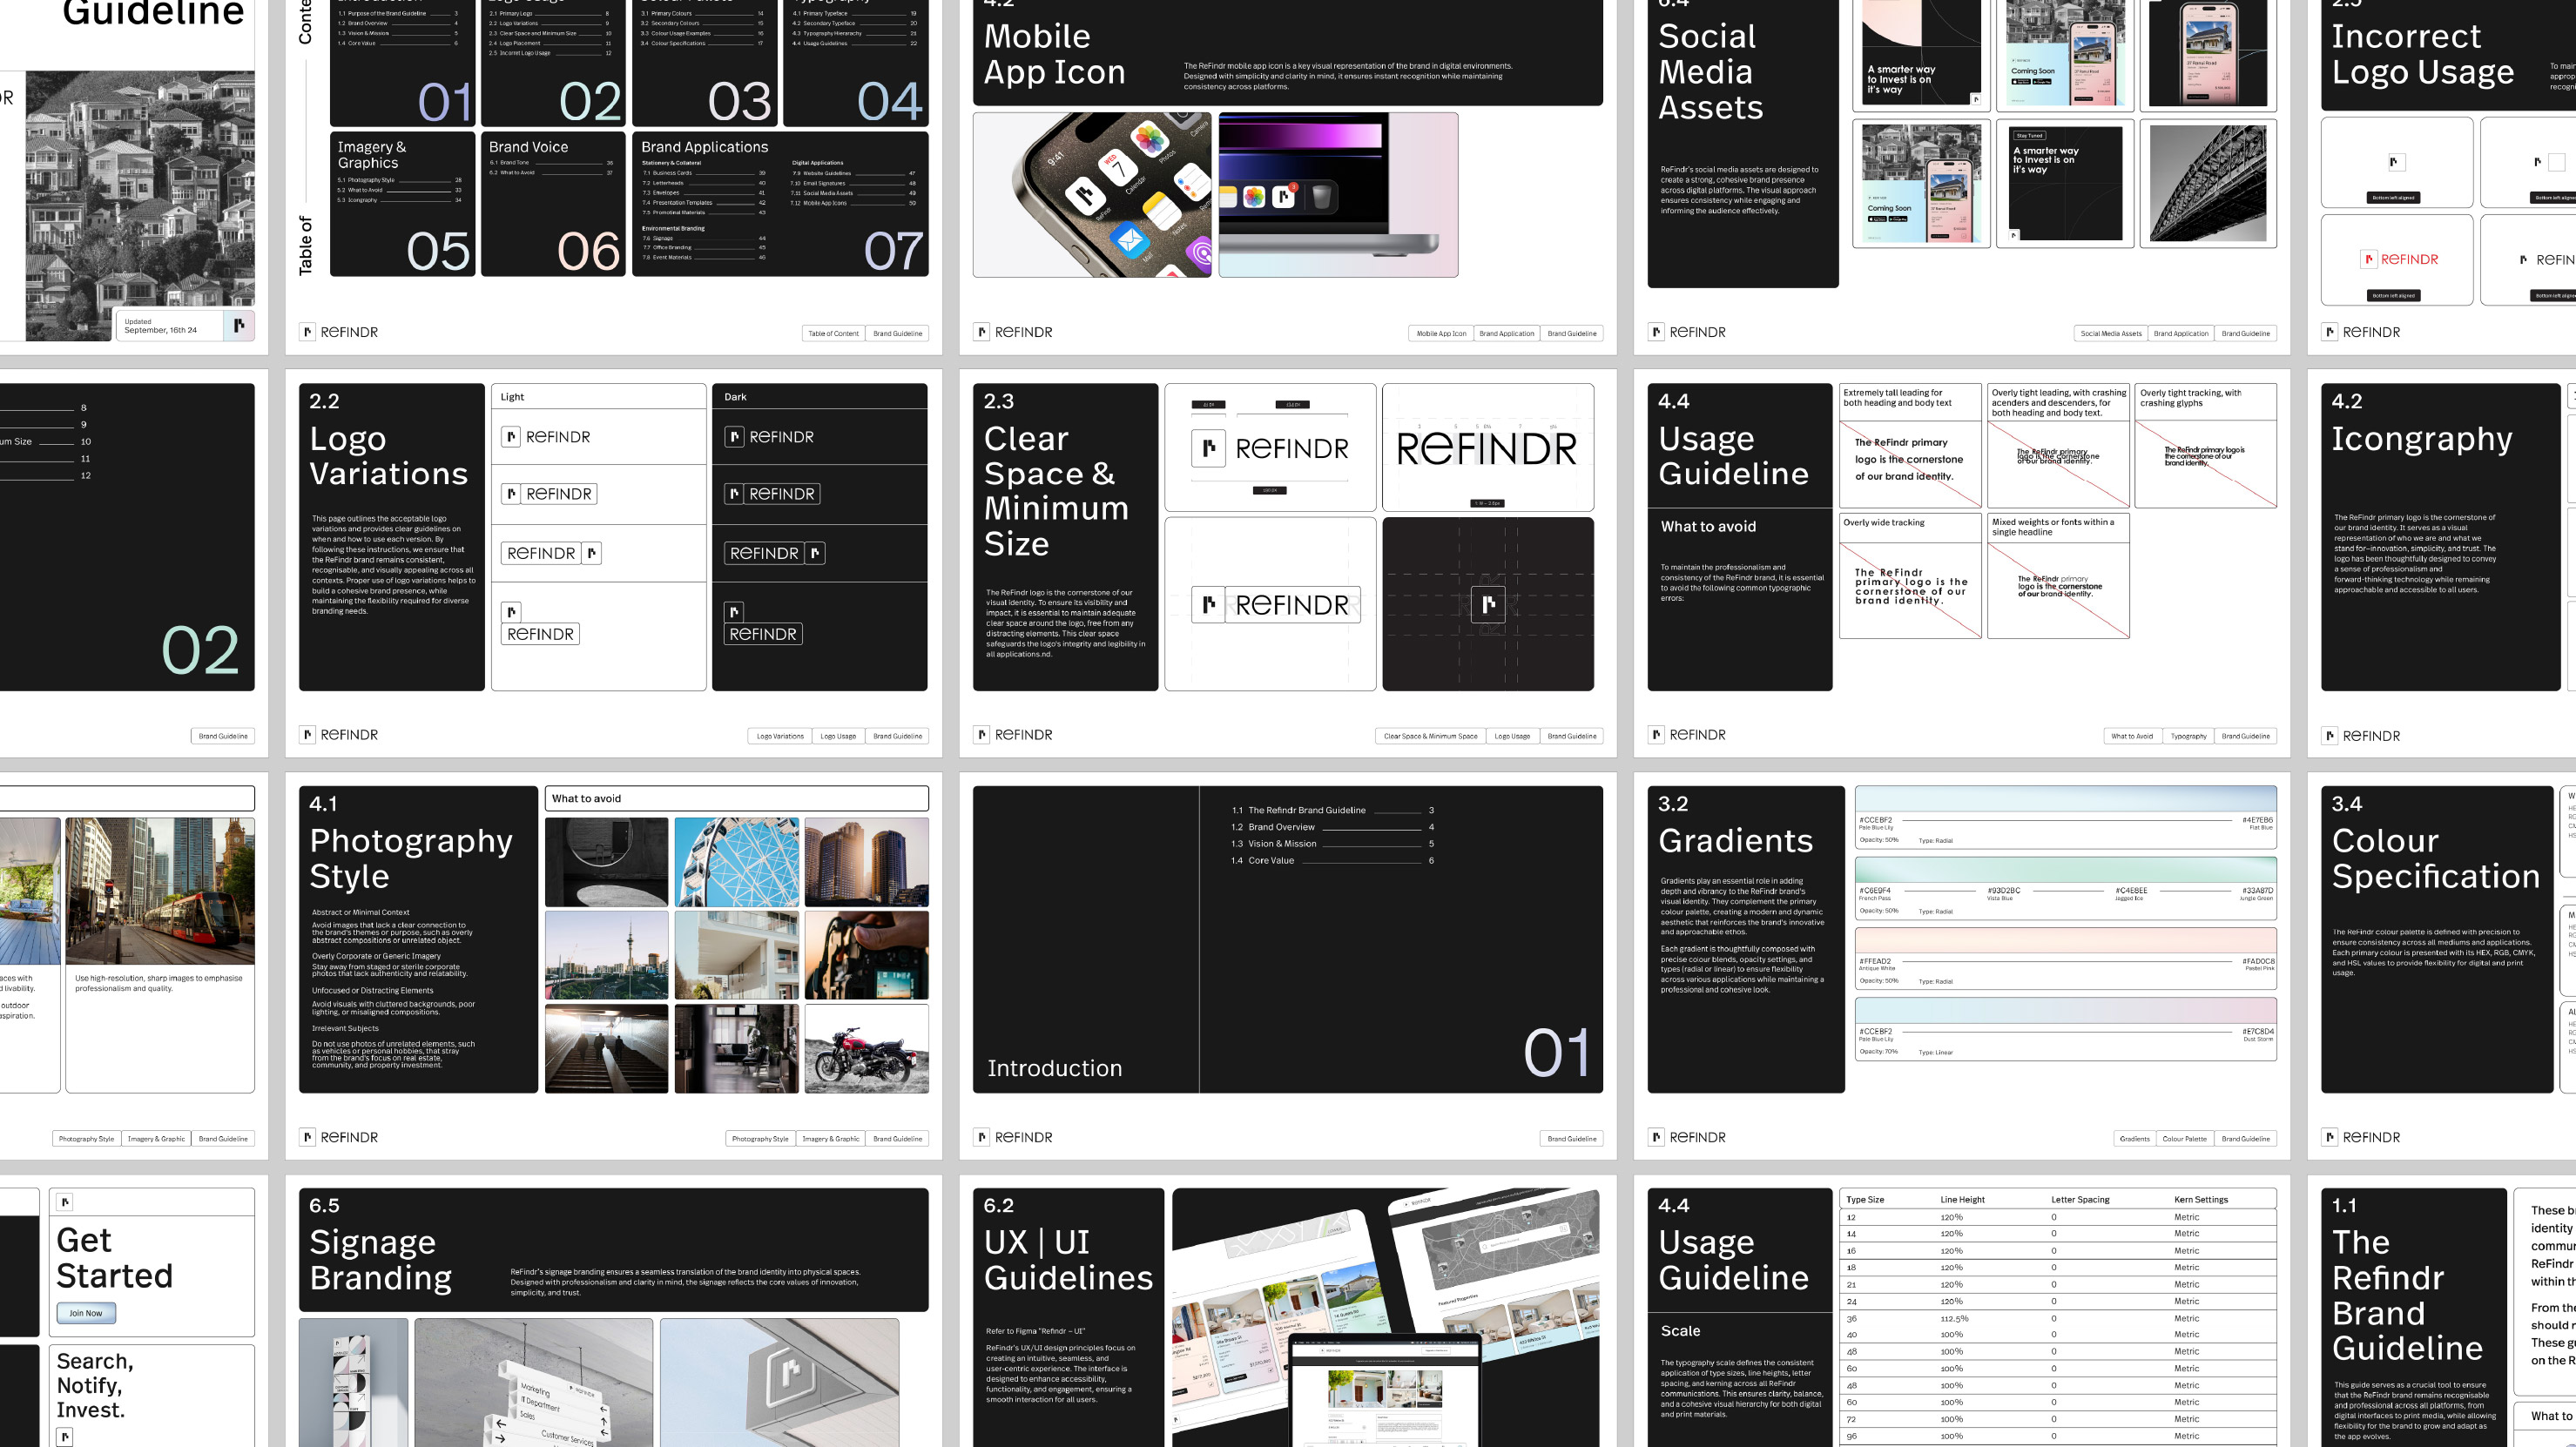Click ReFindr footer logo on Logo Variations page
2576x1447 pixels.
coord(340,735)
